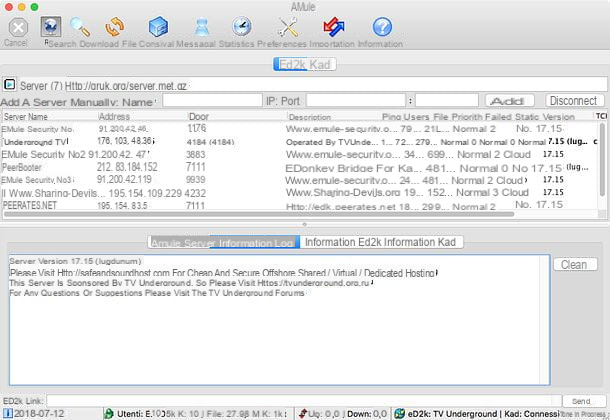Open the server.met.gz URL link

[126, 86]
